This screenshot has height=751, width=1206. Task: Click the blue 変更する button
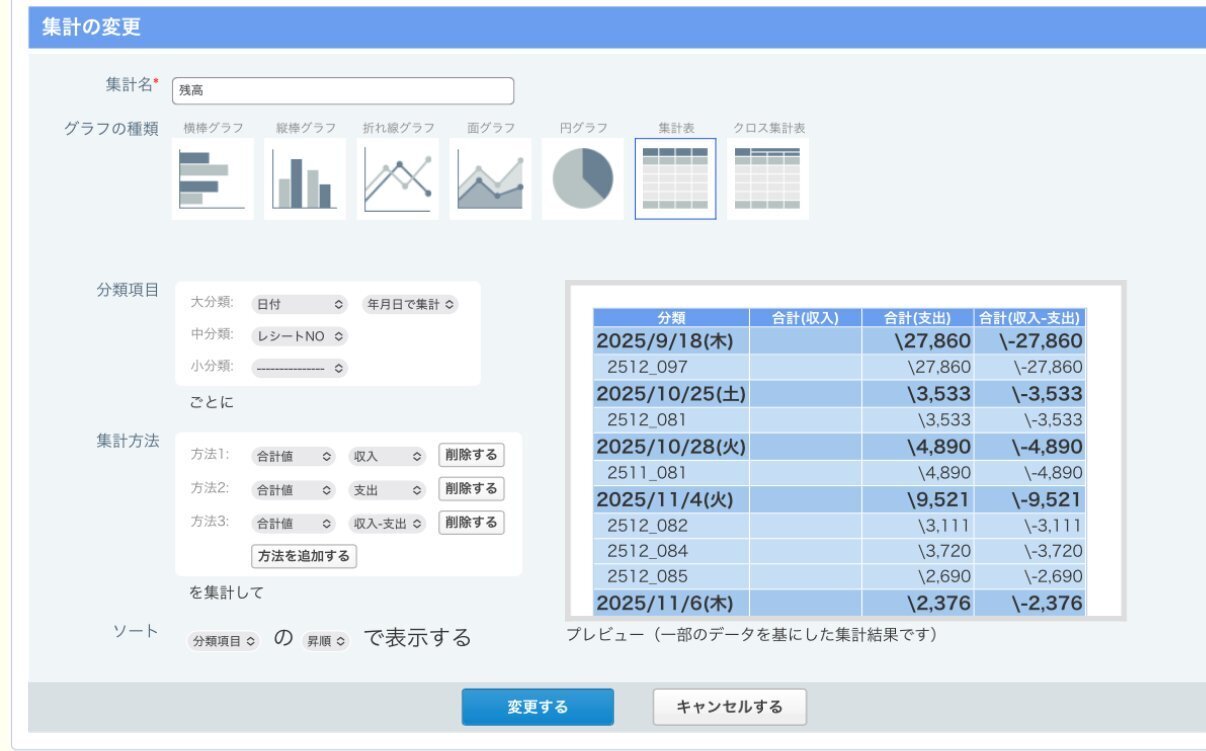pyautogui.click(x=537, y=707)
